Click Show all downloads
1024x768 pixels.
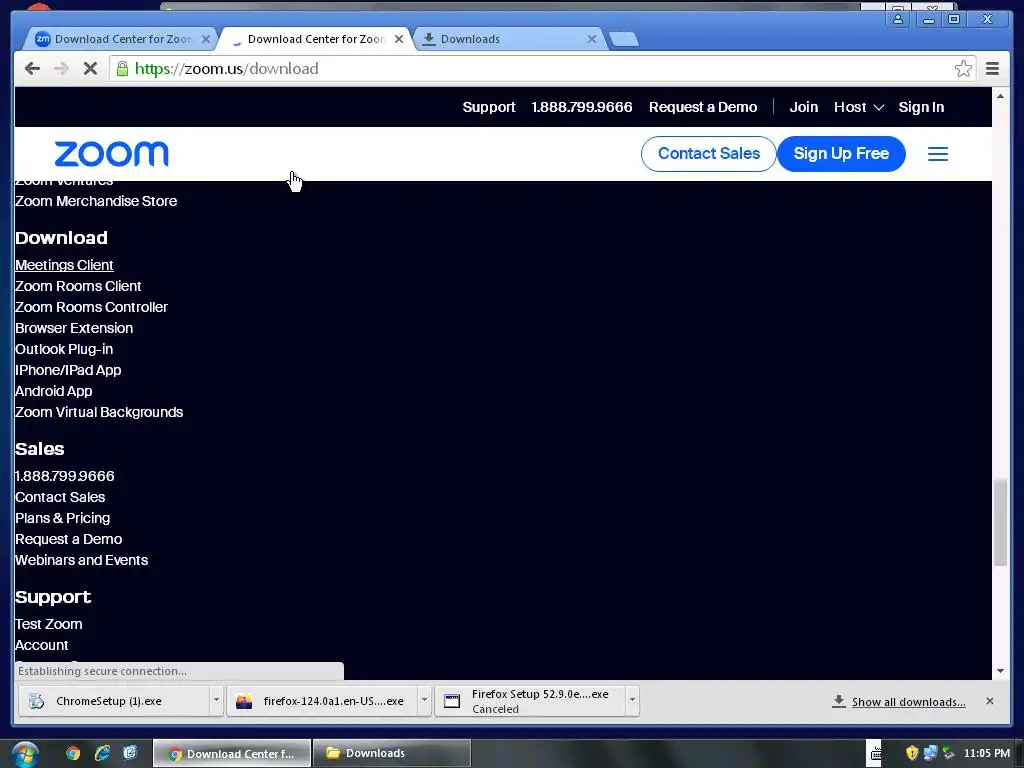pos(908,701)
